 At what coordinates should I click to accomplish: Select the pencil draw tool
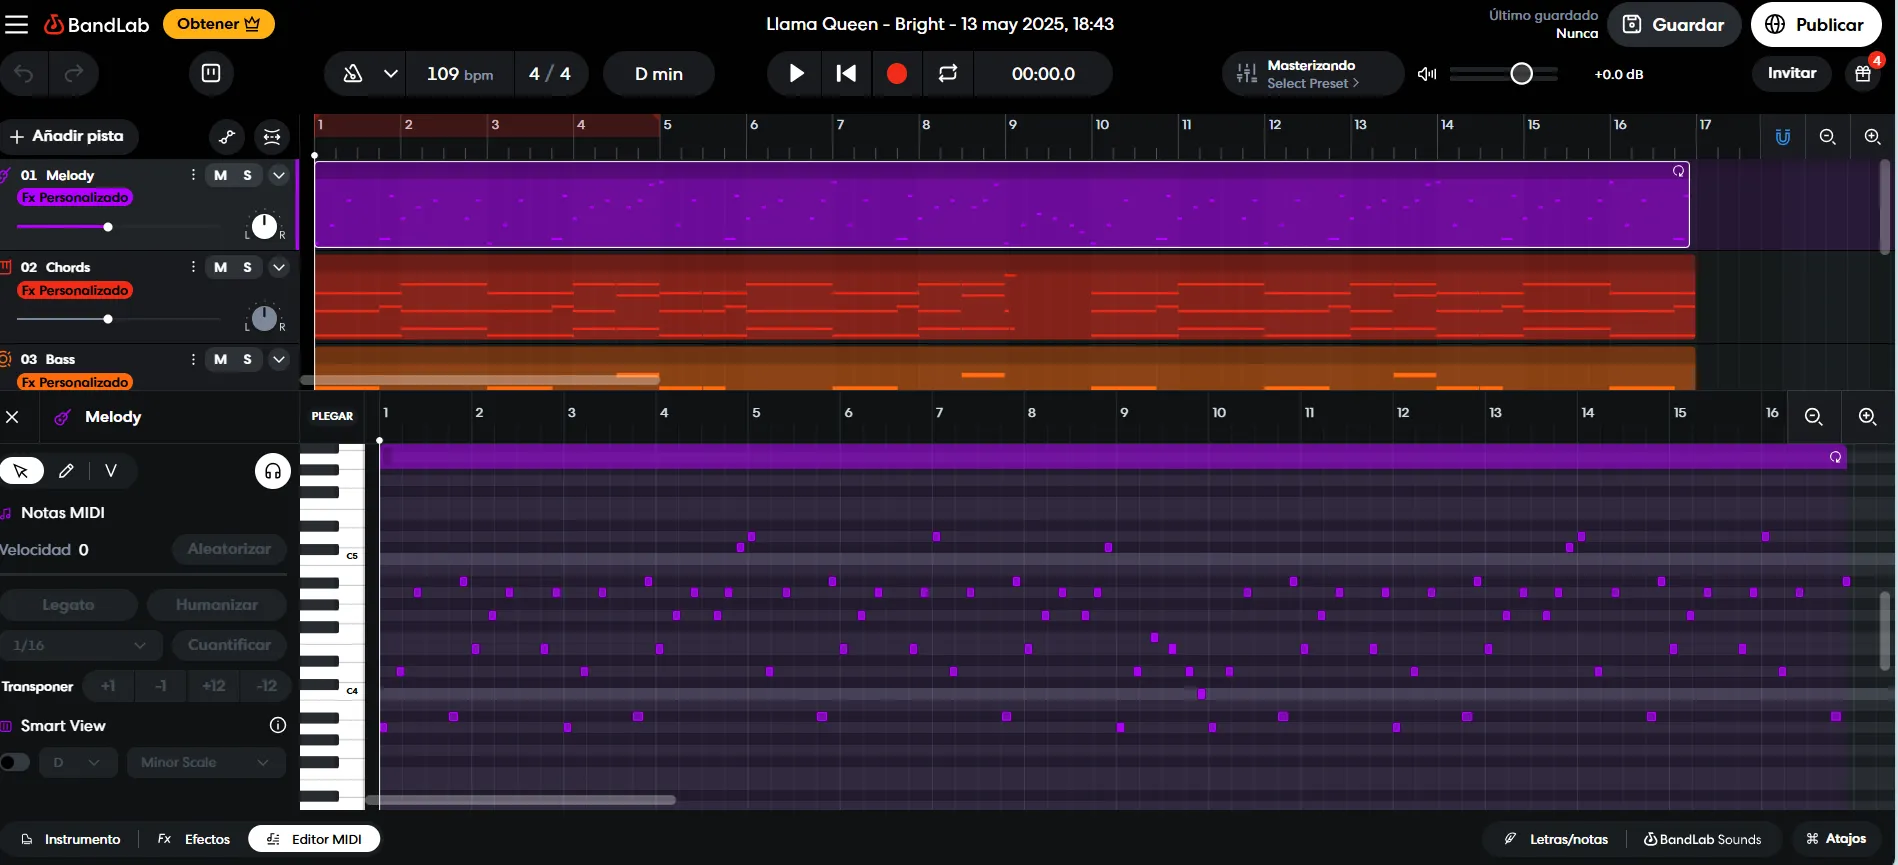(x=66, y=471)
